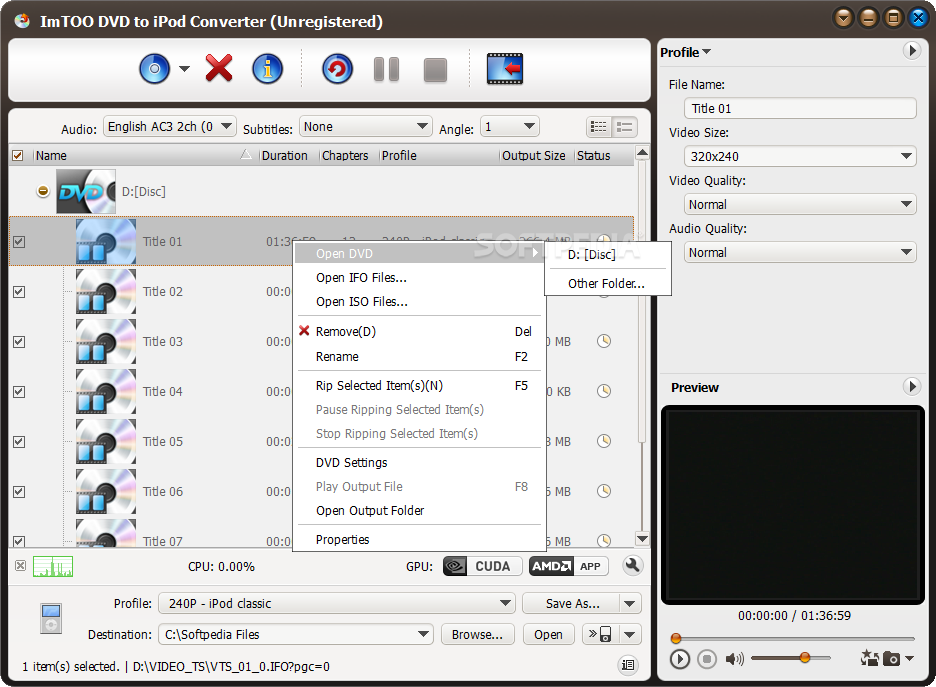Expand the Profile panel header menu
The width and height of the screenshot is (936, 687).
click(685, 53)
